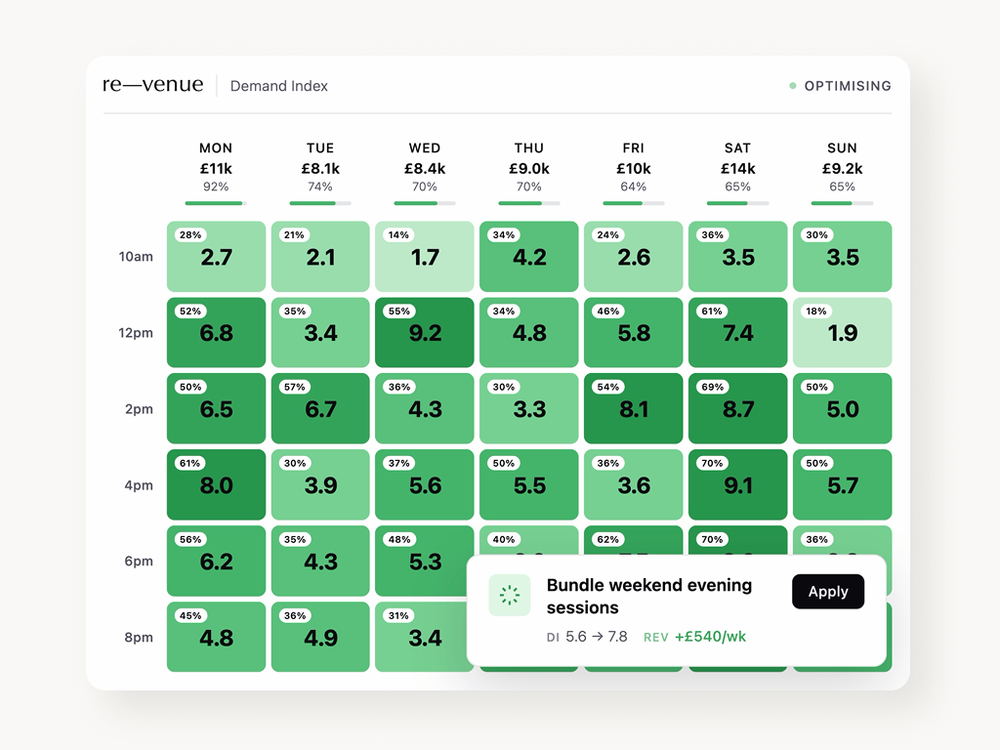Select the 10am row label

coord(136,256)
